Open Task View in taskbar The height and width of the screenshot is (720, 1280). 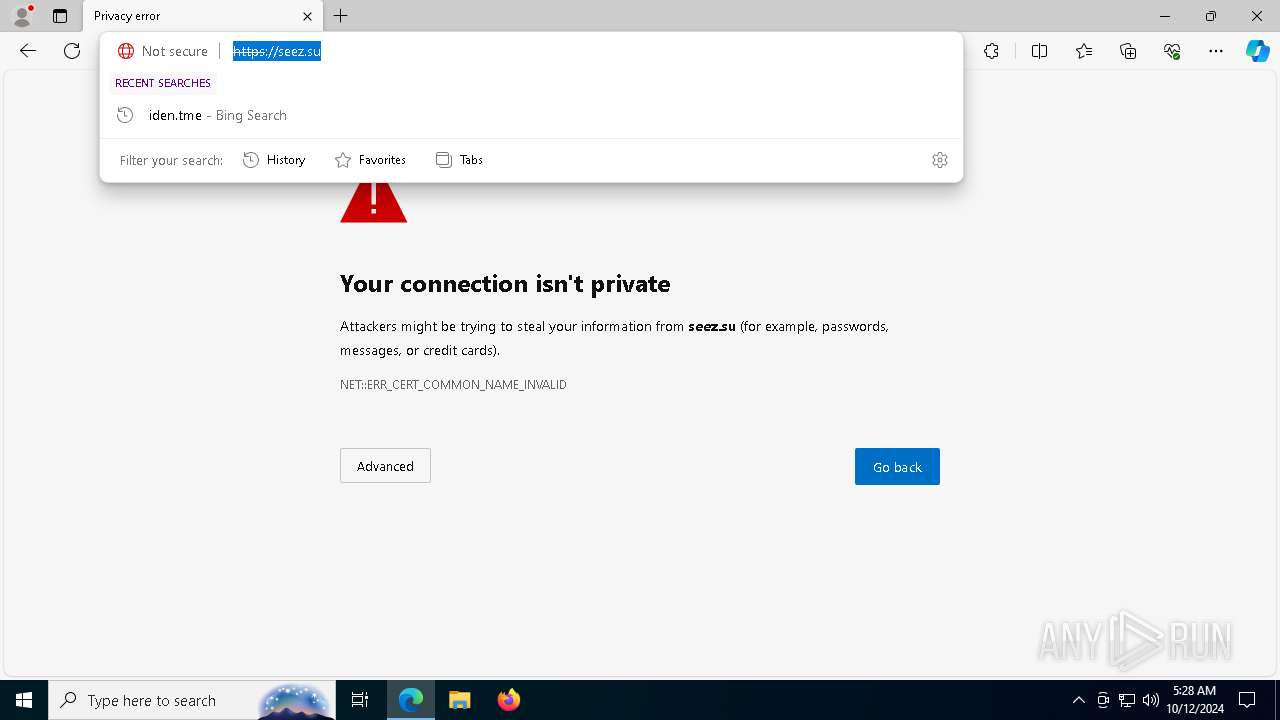[360, 700]
